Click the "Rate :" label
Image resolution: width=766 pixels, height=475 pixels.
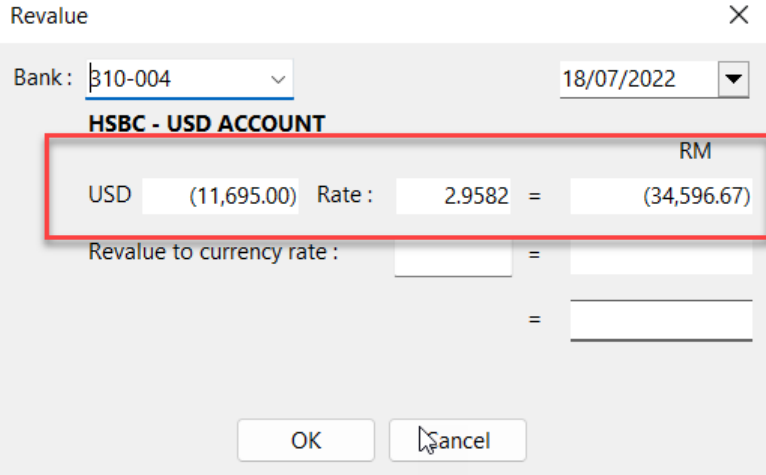pos(345,195)
